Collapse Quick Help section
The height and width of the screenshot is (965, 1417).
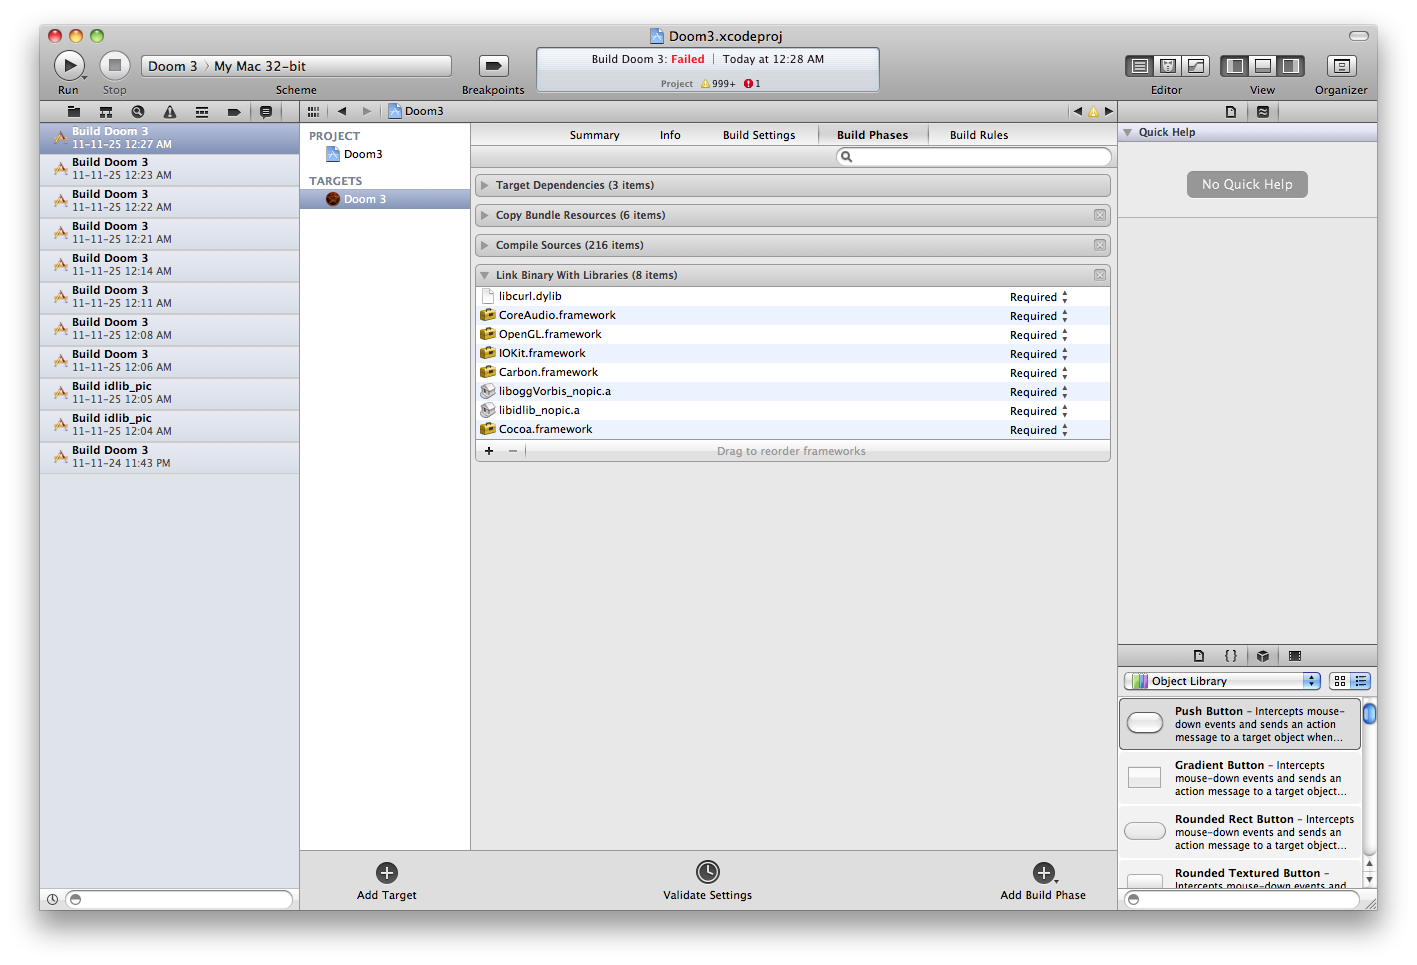[x=1128, y=132]
